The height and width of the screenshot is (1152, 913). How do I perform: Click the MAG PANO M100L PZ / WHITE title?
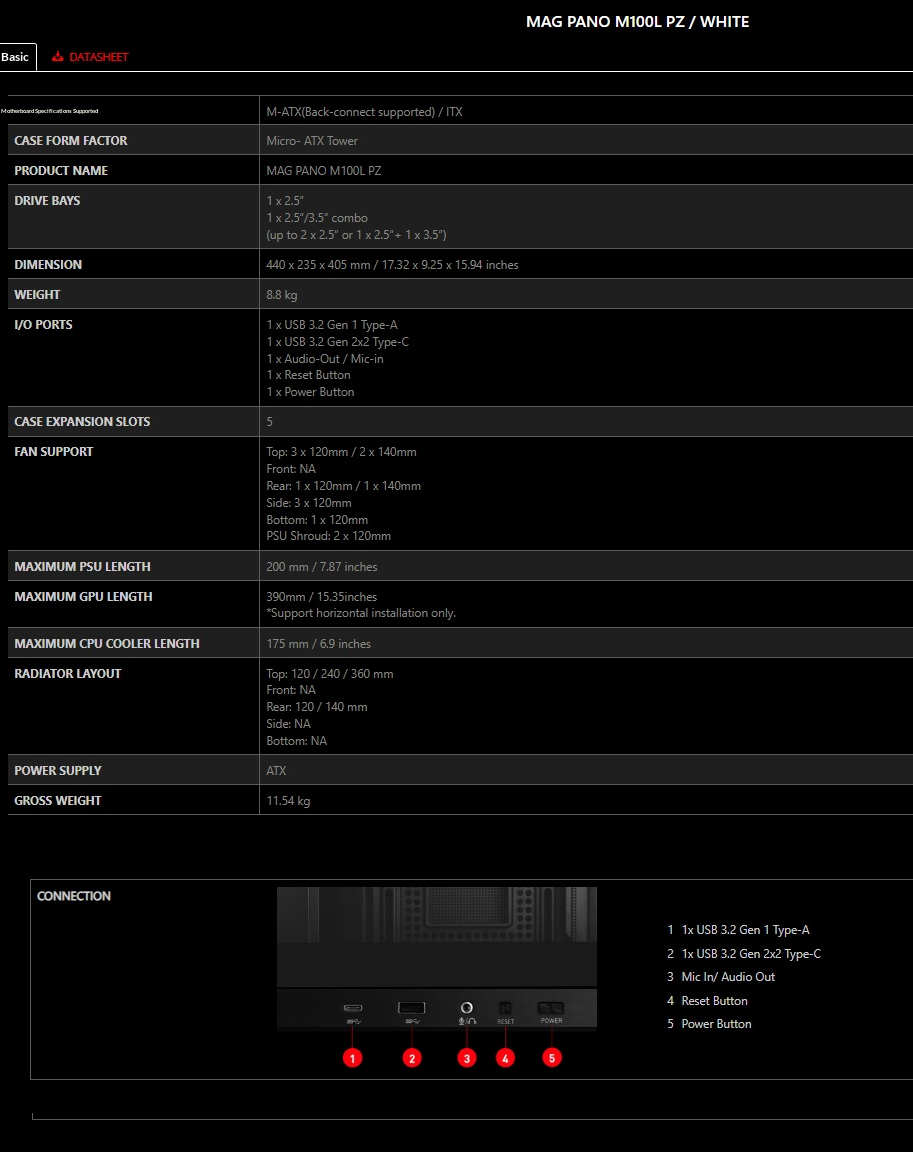pyautogui.click(x=638, y=22)
